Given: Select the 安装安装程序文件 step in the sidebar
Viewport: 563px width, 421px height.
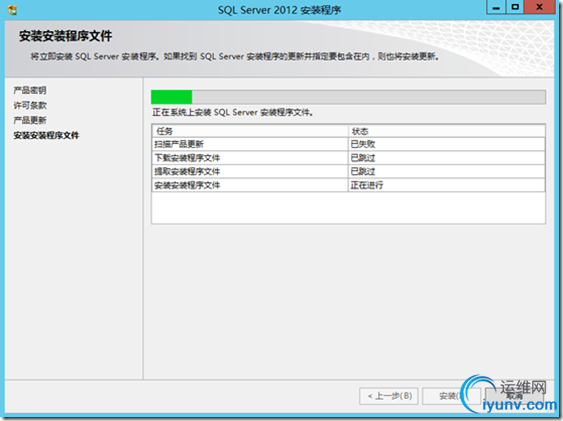Looking at the screenshot, I should [46, 135].
